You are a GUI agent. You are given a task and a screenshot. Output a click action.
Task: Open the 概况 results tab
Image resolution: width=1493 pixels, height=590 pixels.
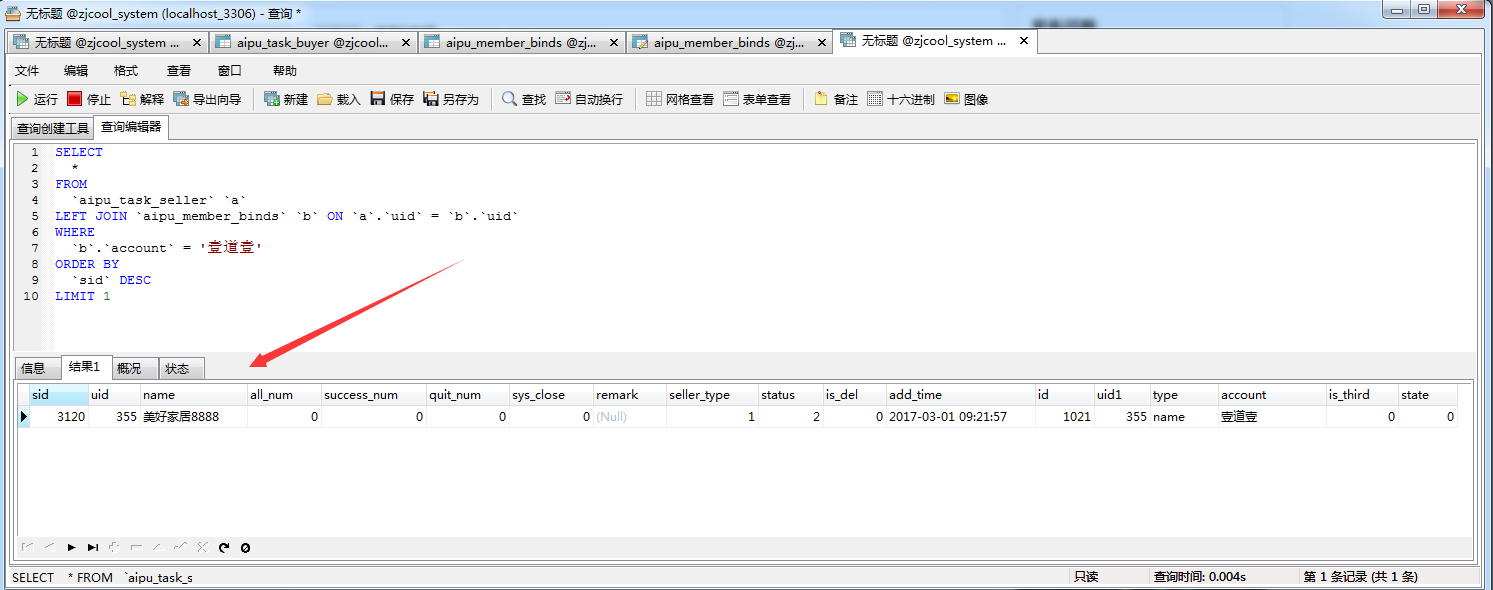[129, 368]
